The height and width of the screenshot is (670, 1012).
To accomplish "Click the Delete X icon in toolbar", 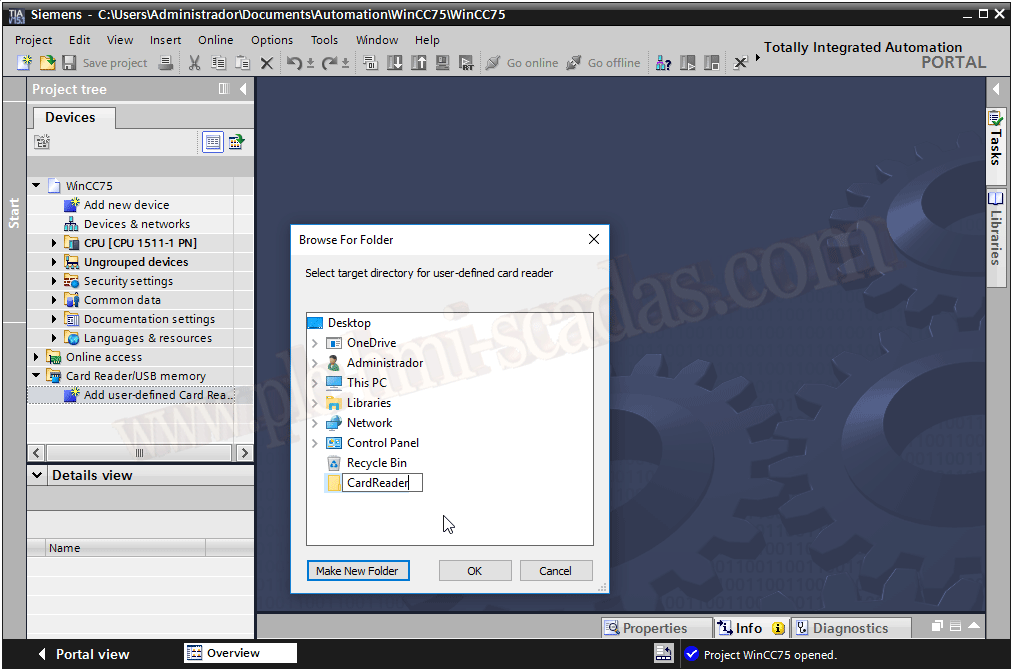I will coord(267,63).
